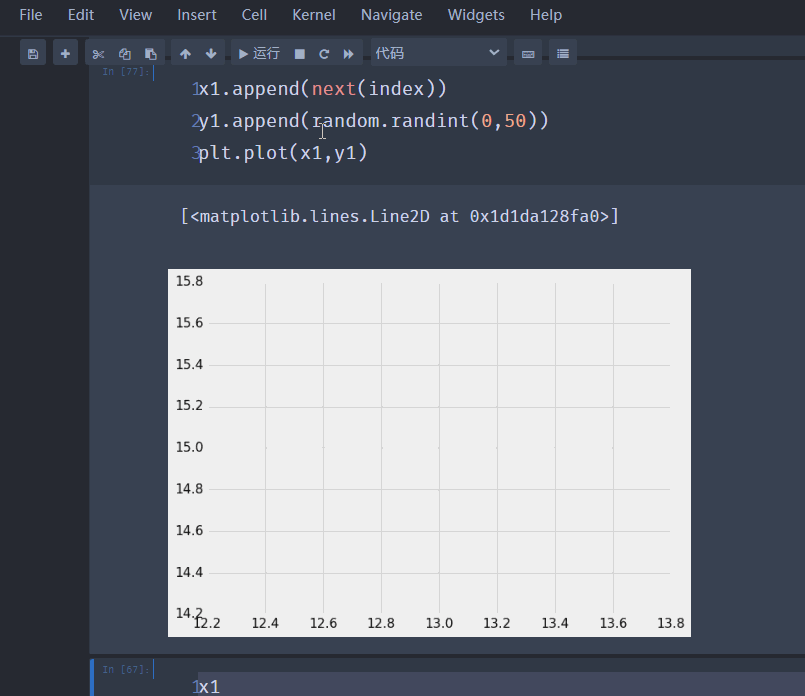Open the View menu
The height and width of the screenshot is (696, 805).
pyautogui.click(x=136, y=15)
